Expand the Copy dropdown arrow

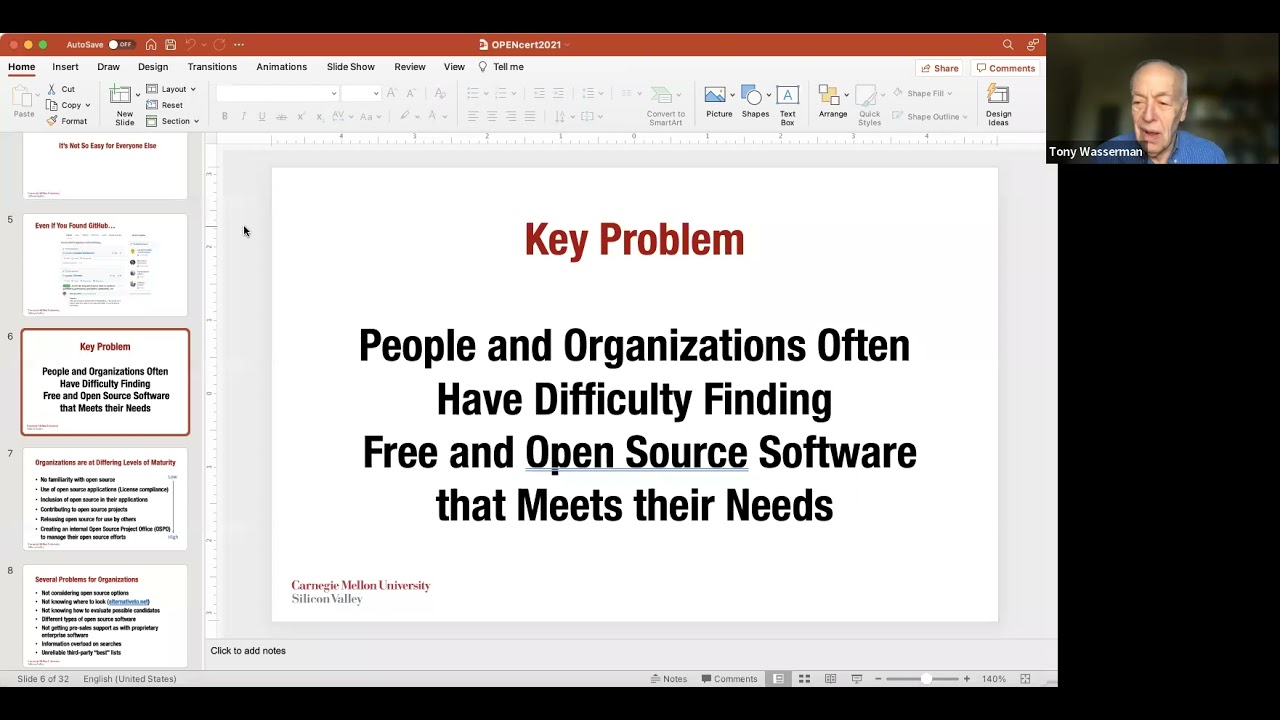point(88,105)
